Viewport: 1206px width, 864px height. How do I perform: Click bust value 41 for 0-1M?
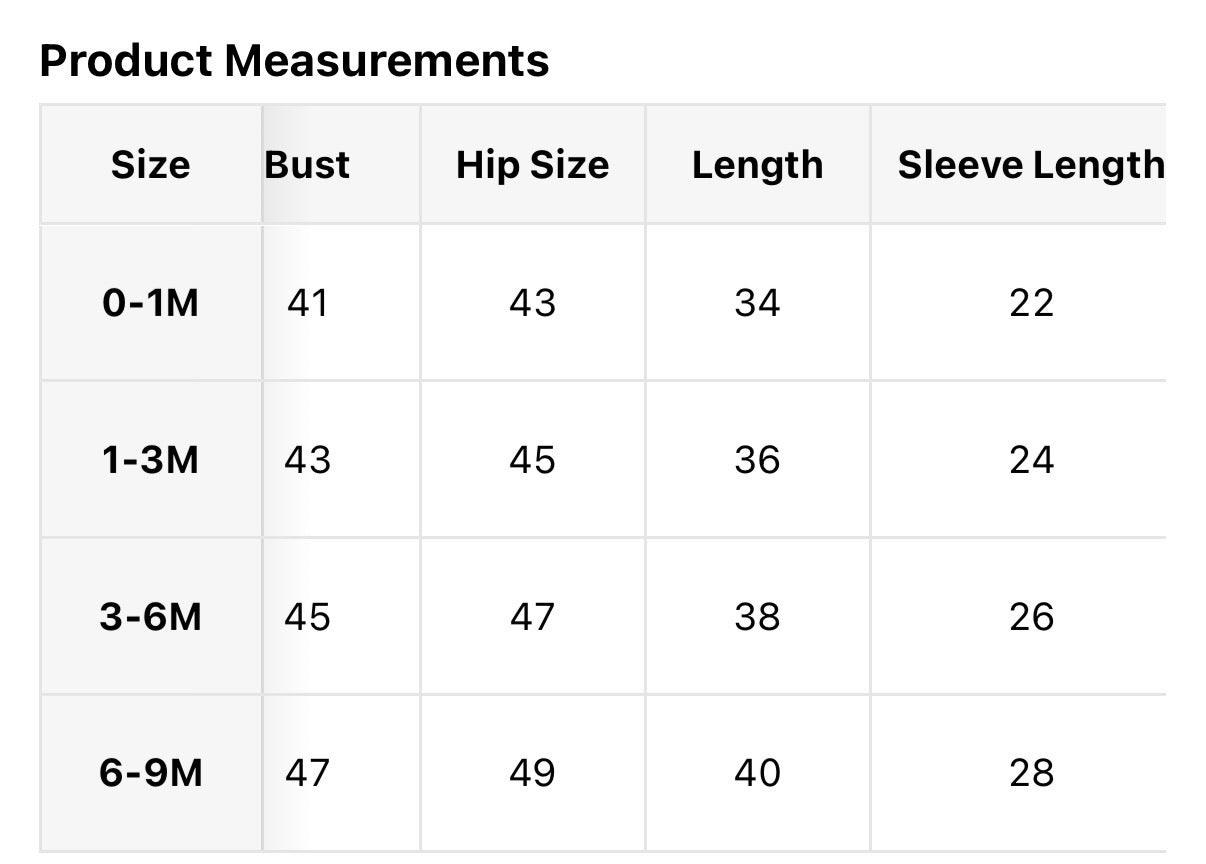click(307, 303)
